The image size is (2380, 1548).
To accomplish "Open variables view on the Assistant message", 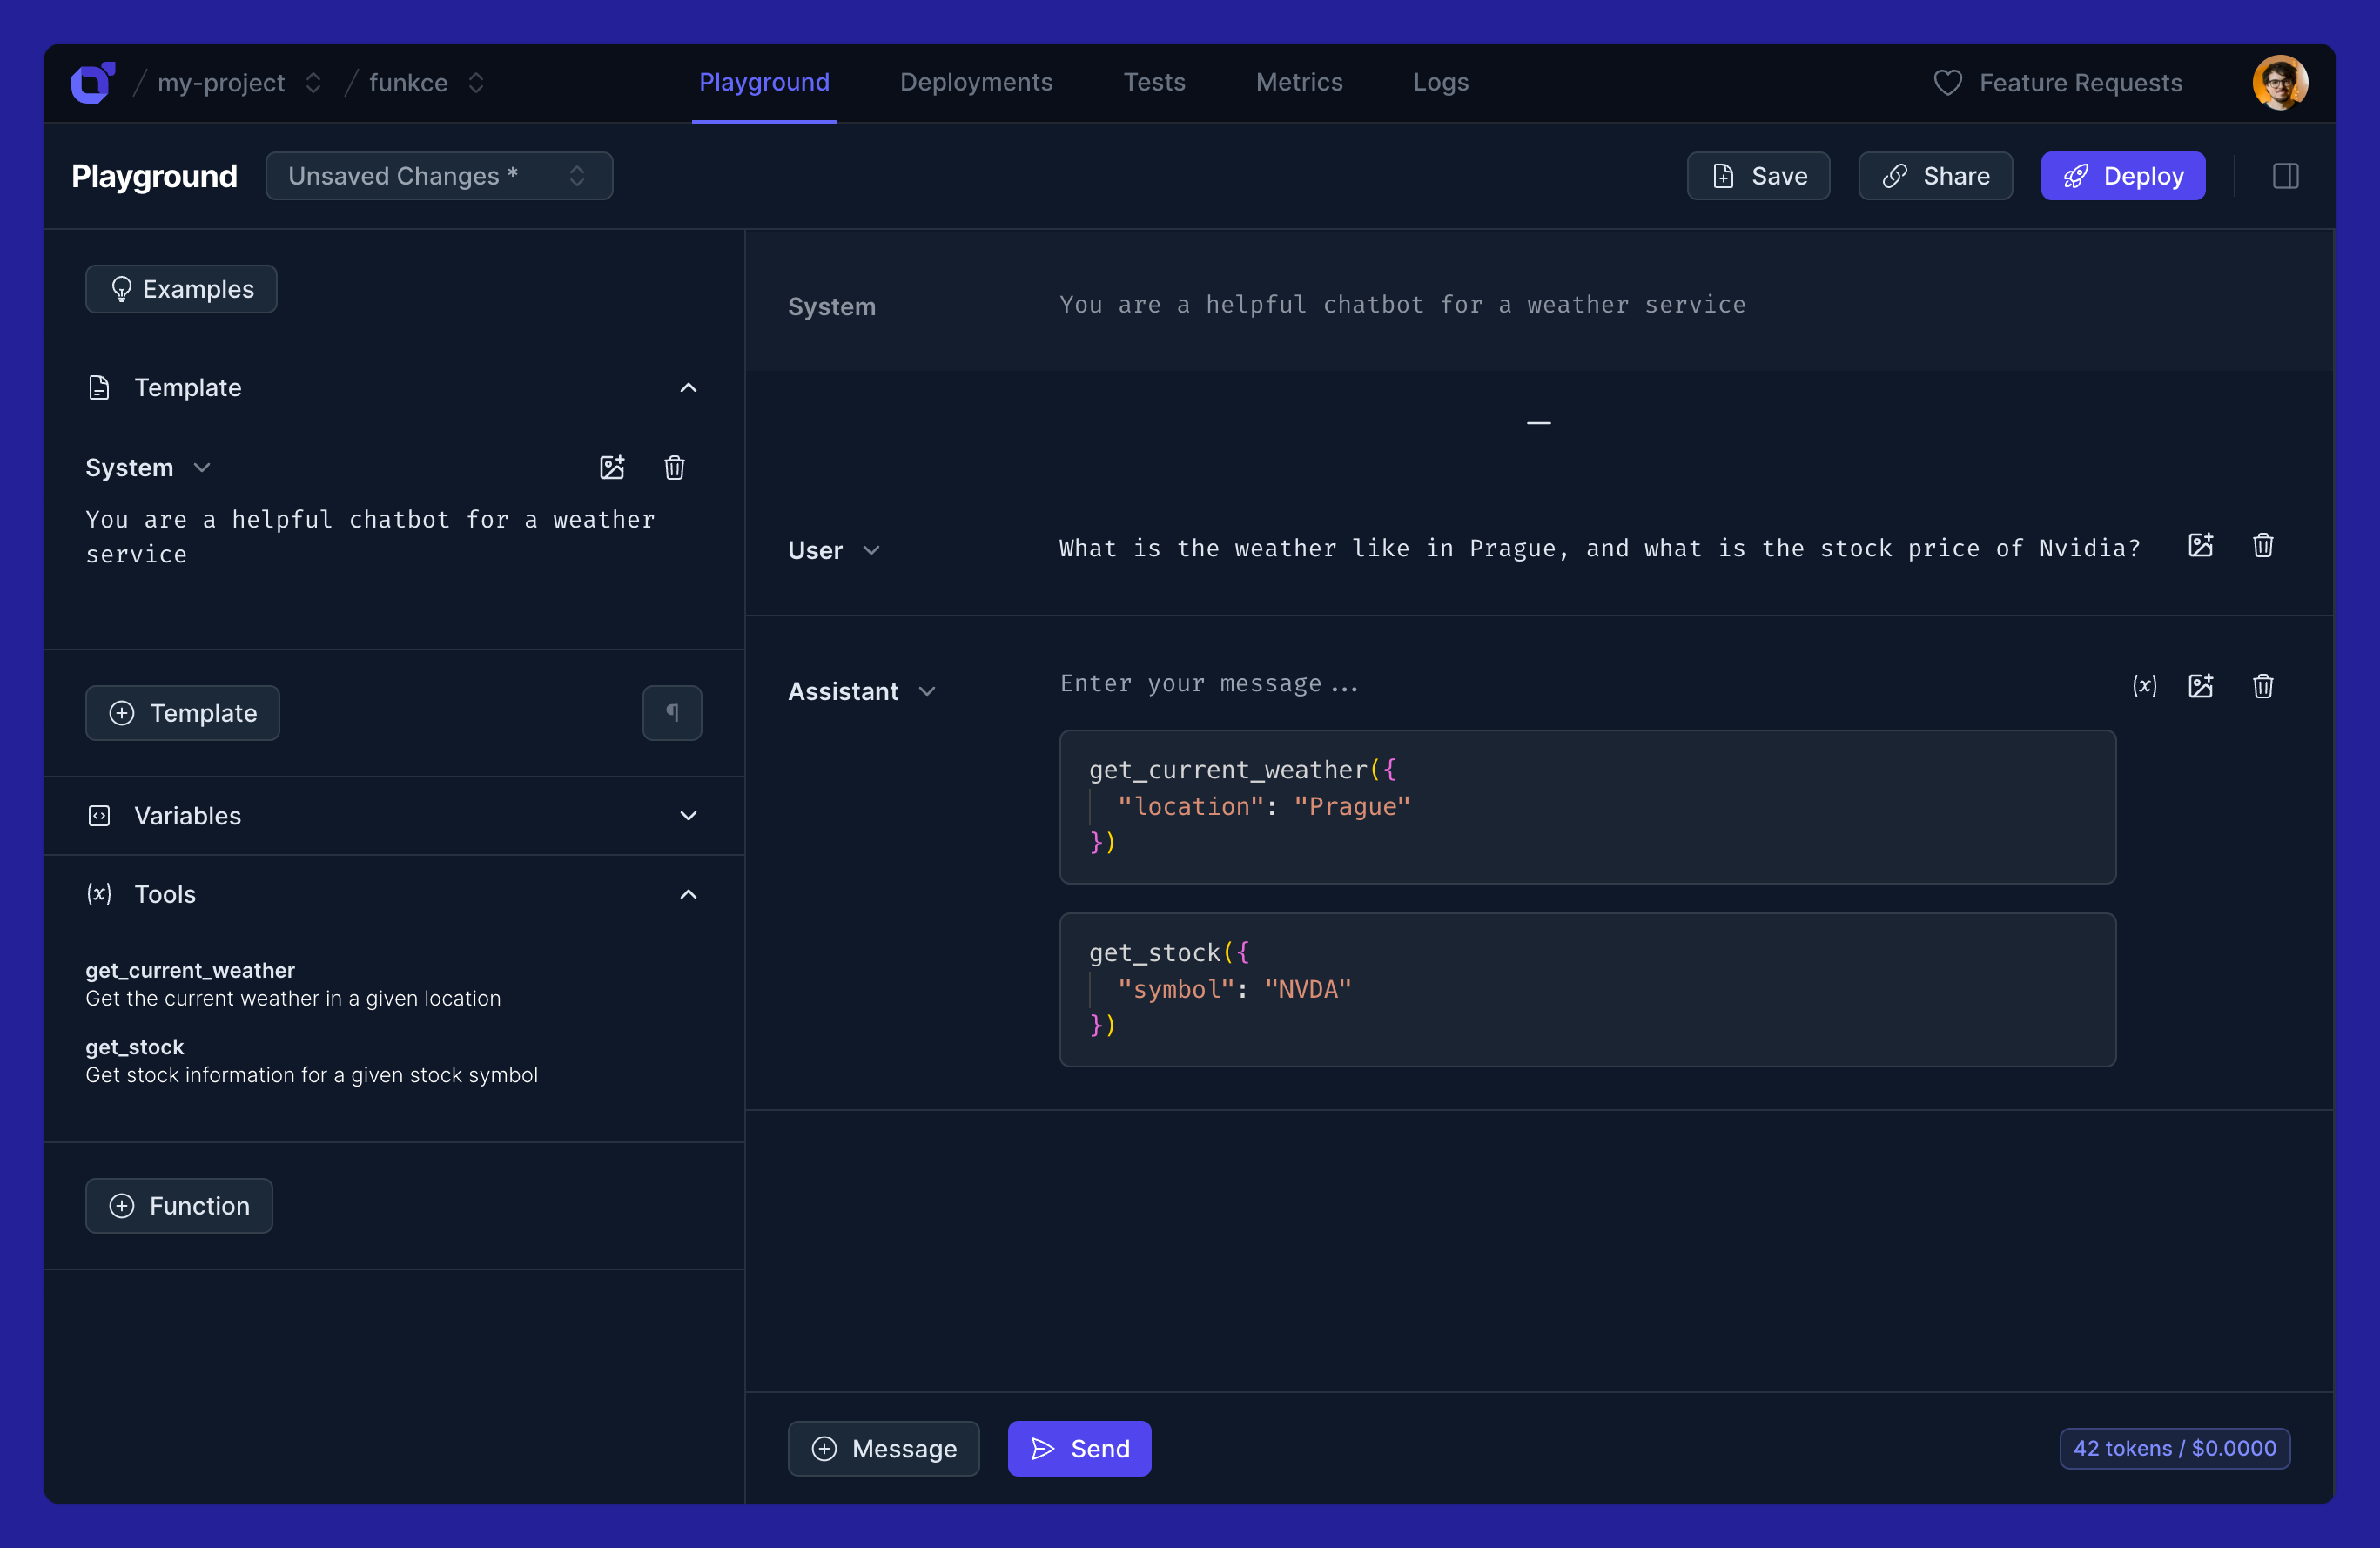I will pos(2145,687).
